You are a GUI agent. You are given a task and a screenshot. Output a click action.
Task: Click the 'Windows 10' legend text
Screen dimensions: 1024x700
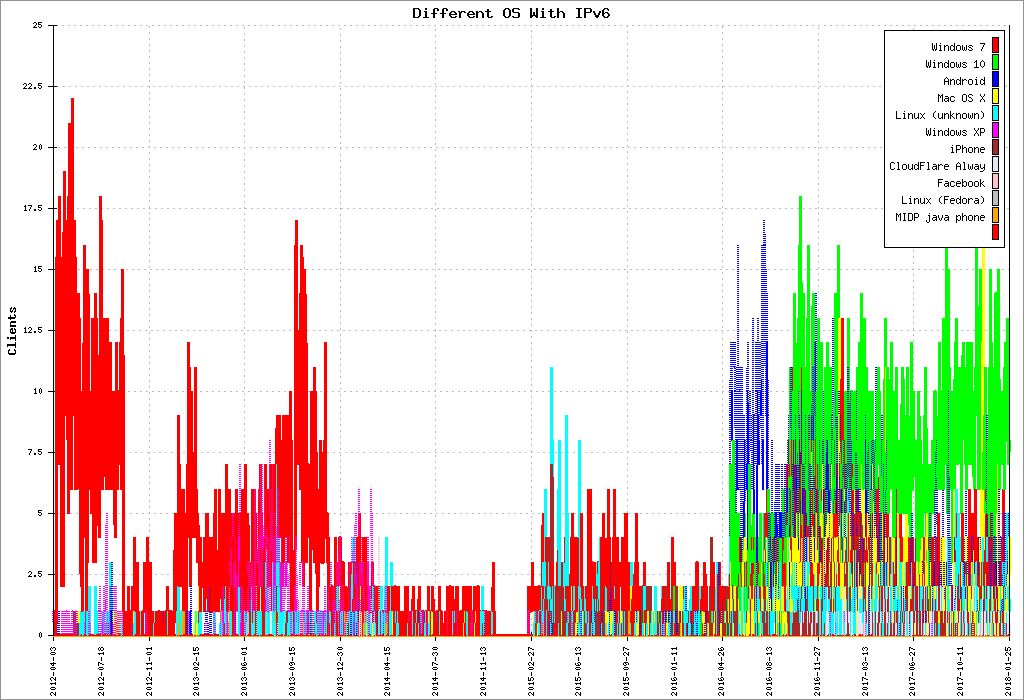point(954,64)
